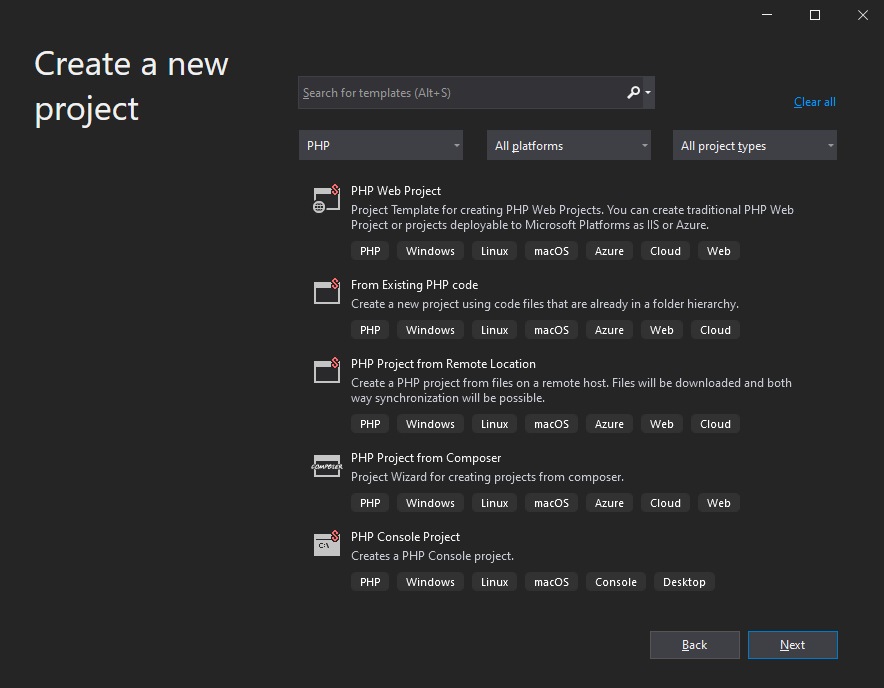Open the All project types dropdown

pos(754,145)
